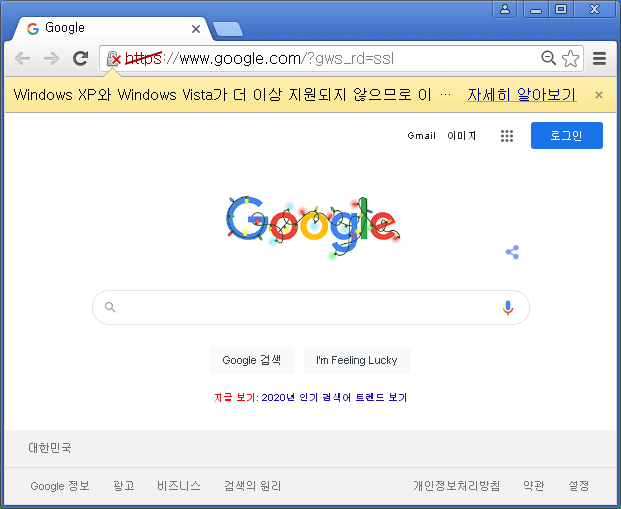Image resolution: width=621 pixels, height=509 pixels.
Task: Open the Gmail link
Action: 421,136
